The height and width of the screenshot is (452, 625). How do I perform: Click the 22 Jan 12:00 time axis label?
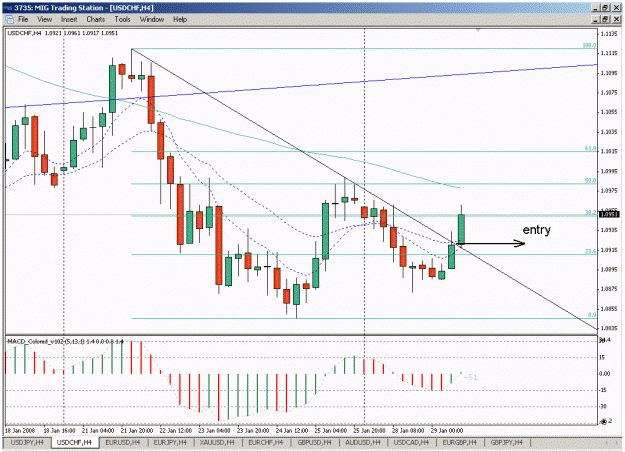tap(176, 431)
